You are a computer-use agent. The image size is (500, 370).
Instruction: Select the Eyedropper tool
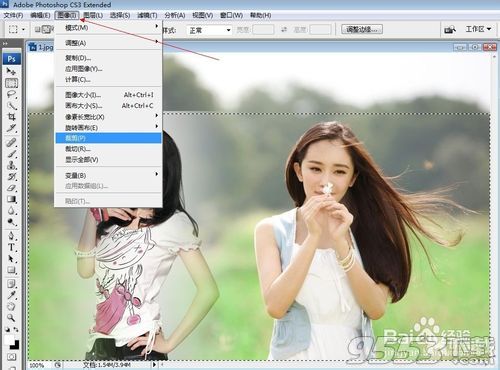pos(11,295)
